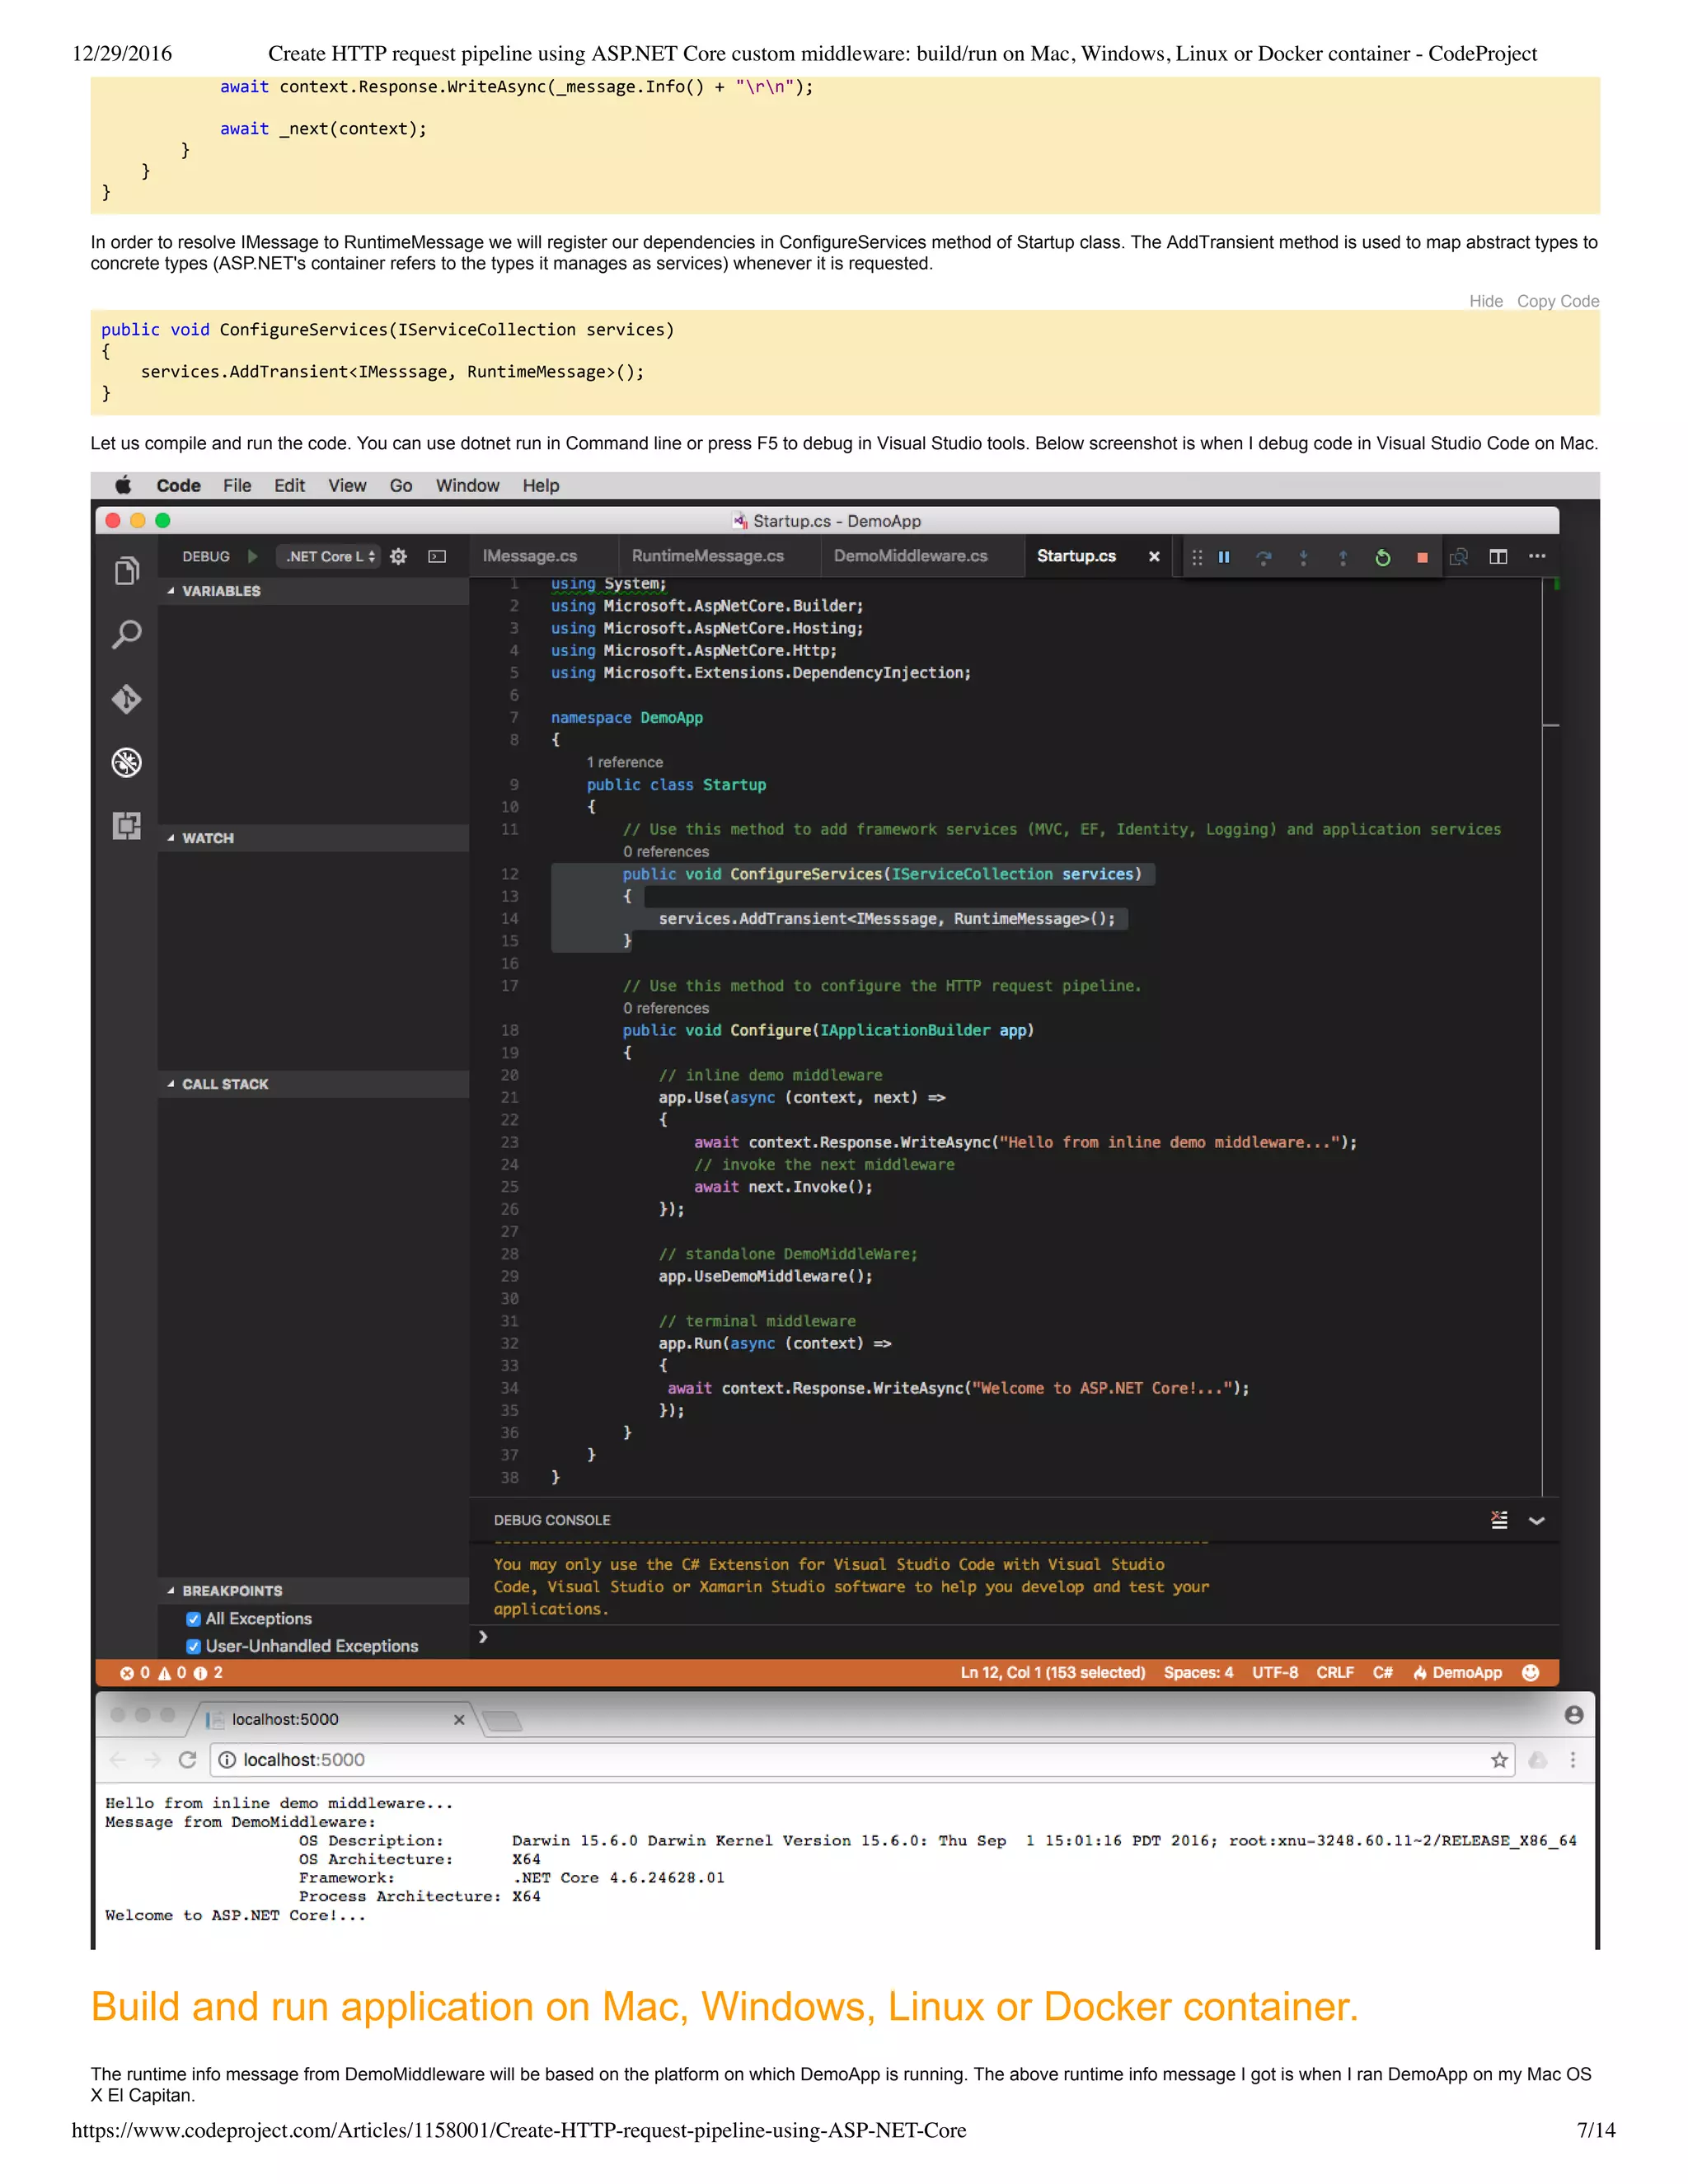
Task: Collapse the WATCH section
Action: point(313,838)
